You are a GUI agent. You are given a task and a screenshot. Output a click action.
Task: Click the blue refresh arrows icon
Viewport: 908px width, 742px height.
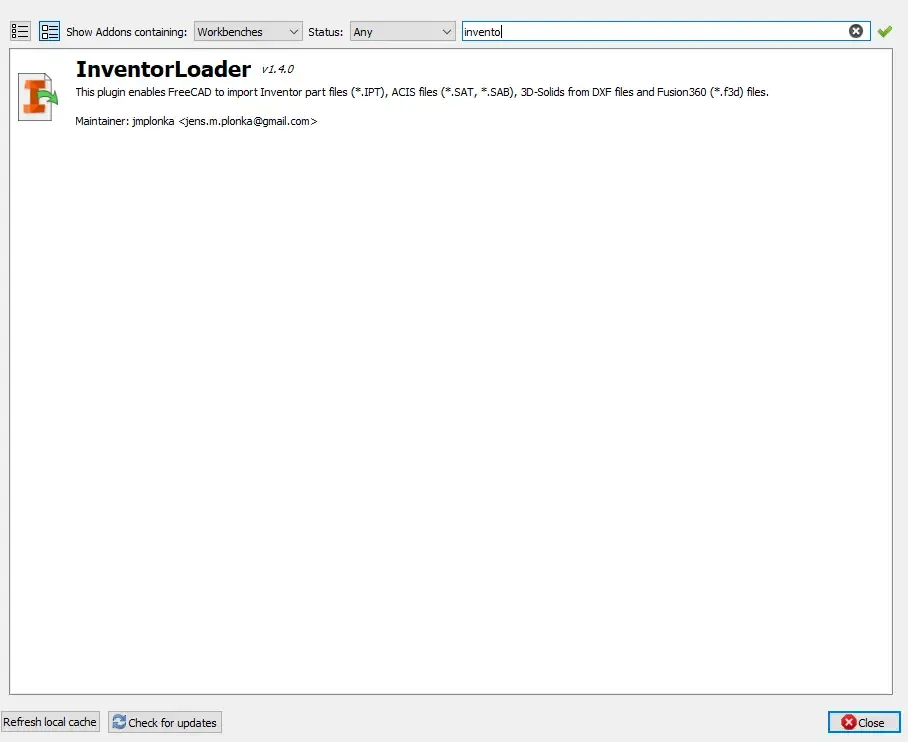pos(119,722)
